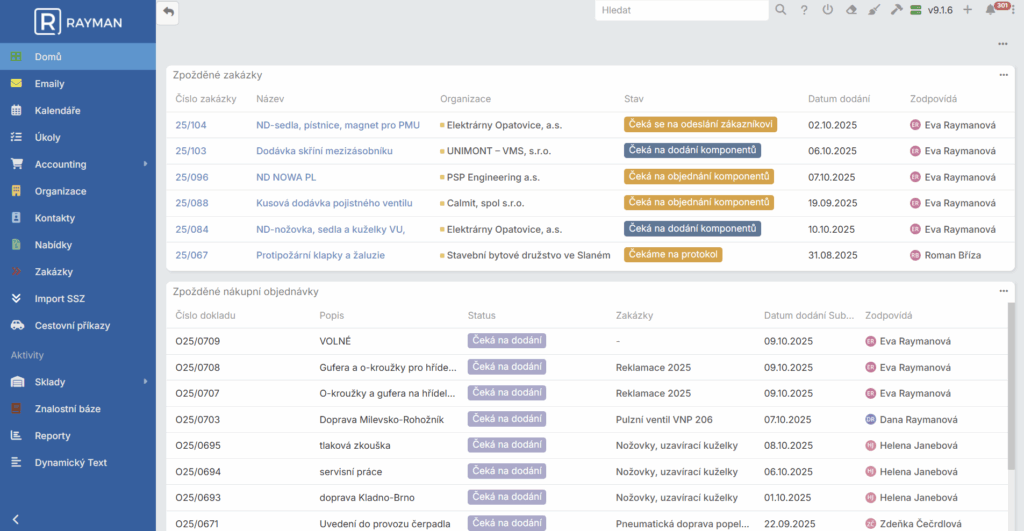Click the Hledat search field
The width and height of the screenshot is (1024, 531).
680,10
